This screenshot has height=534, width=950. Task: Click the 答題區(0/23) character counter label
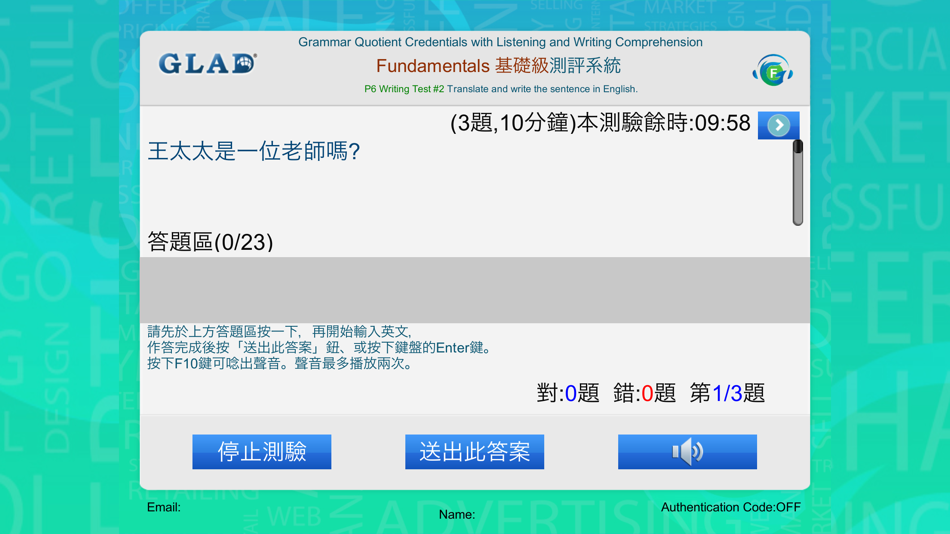[x=210, y=242]
